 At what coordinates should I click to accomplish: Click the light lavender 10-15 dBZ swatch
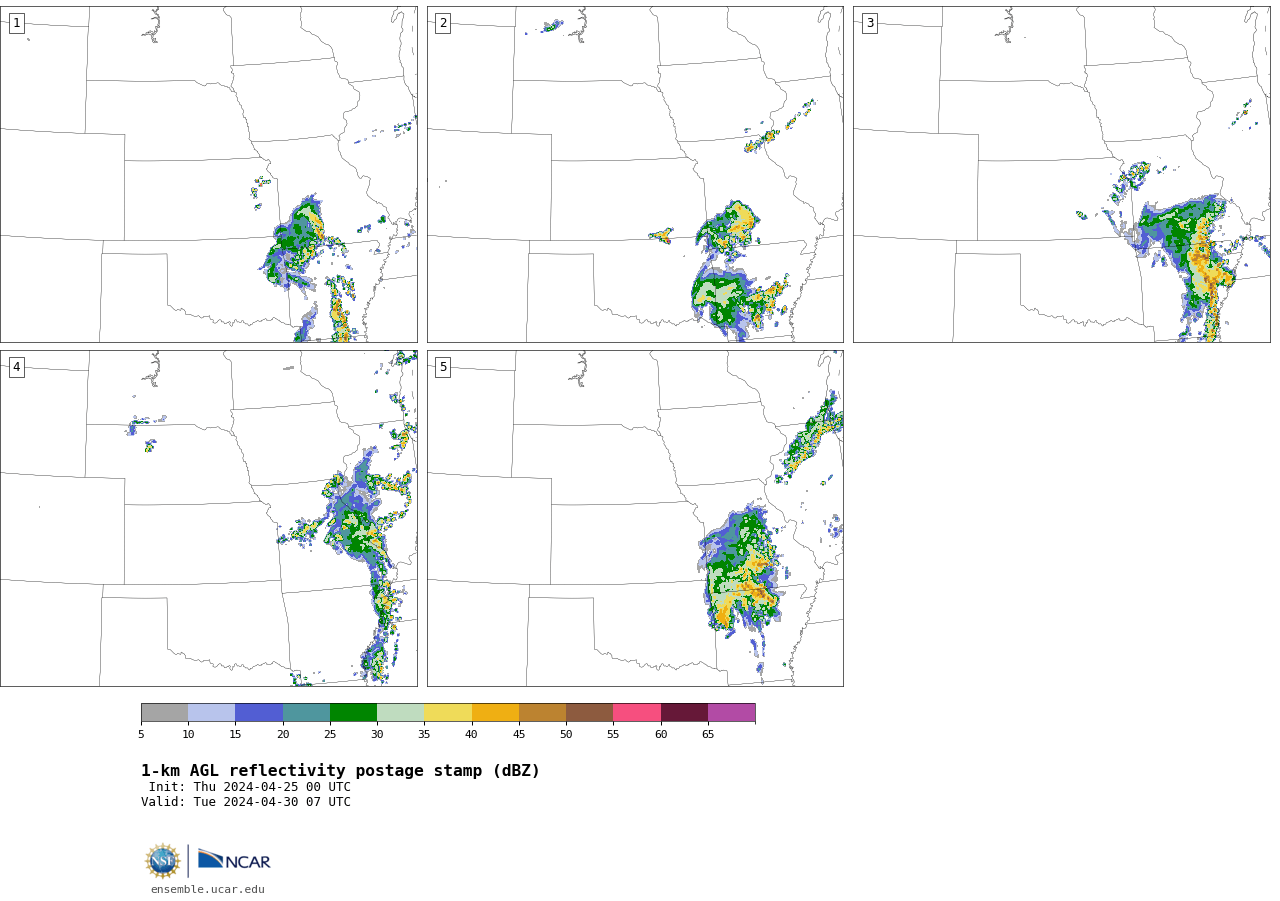211,712
